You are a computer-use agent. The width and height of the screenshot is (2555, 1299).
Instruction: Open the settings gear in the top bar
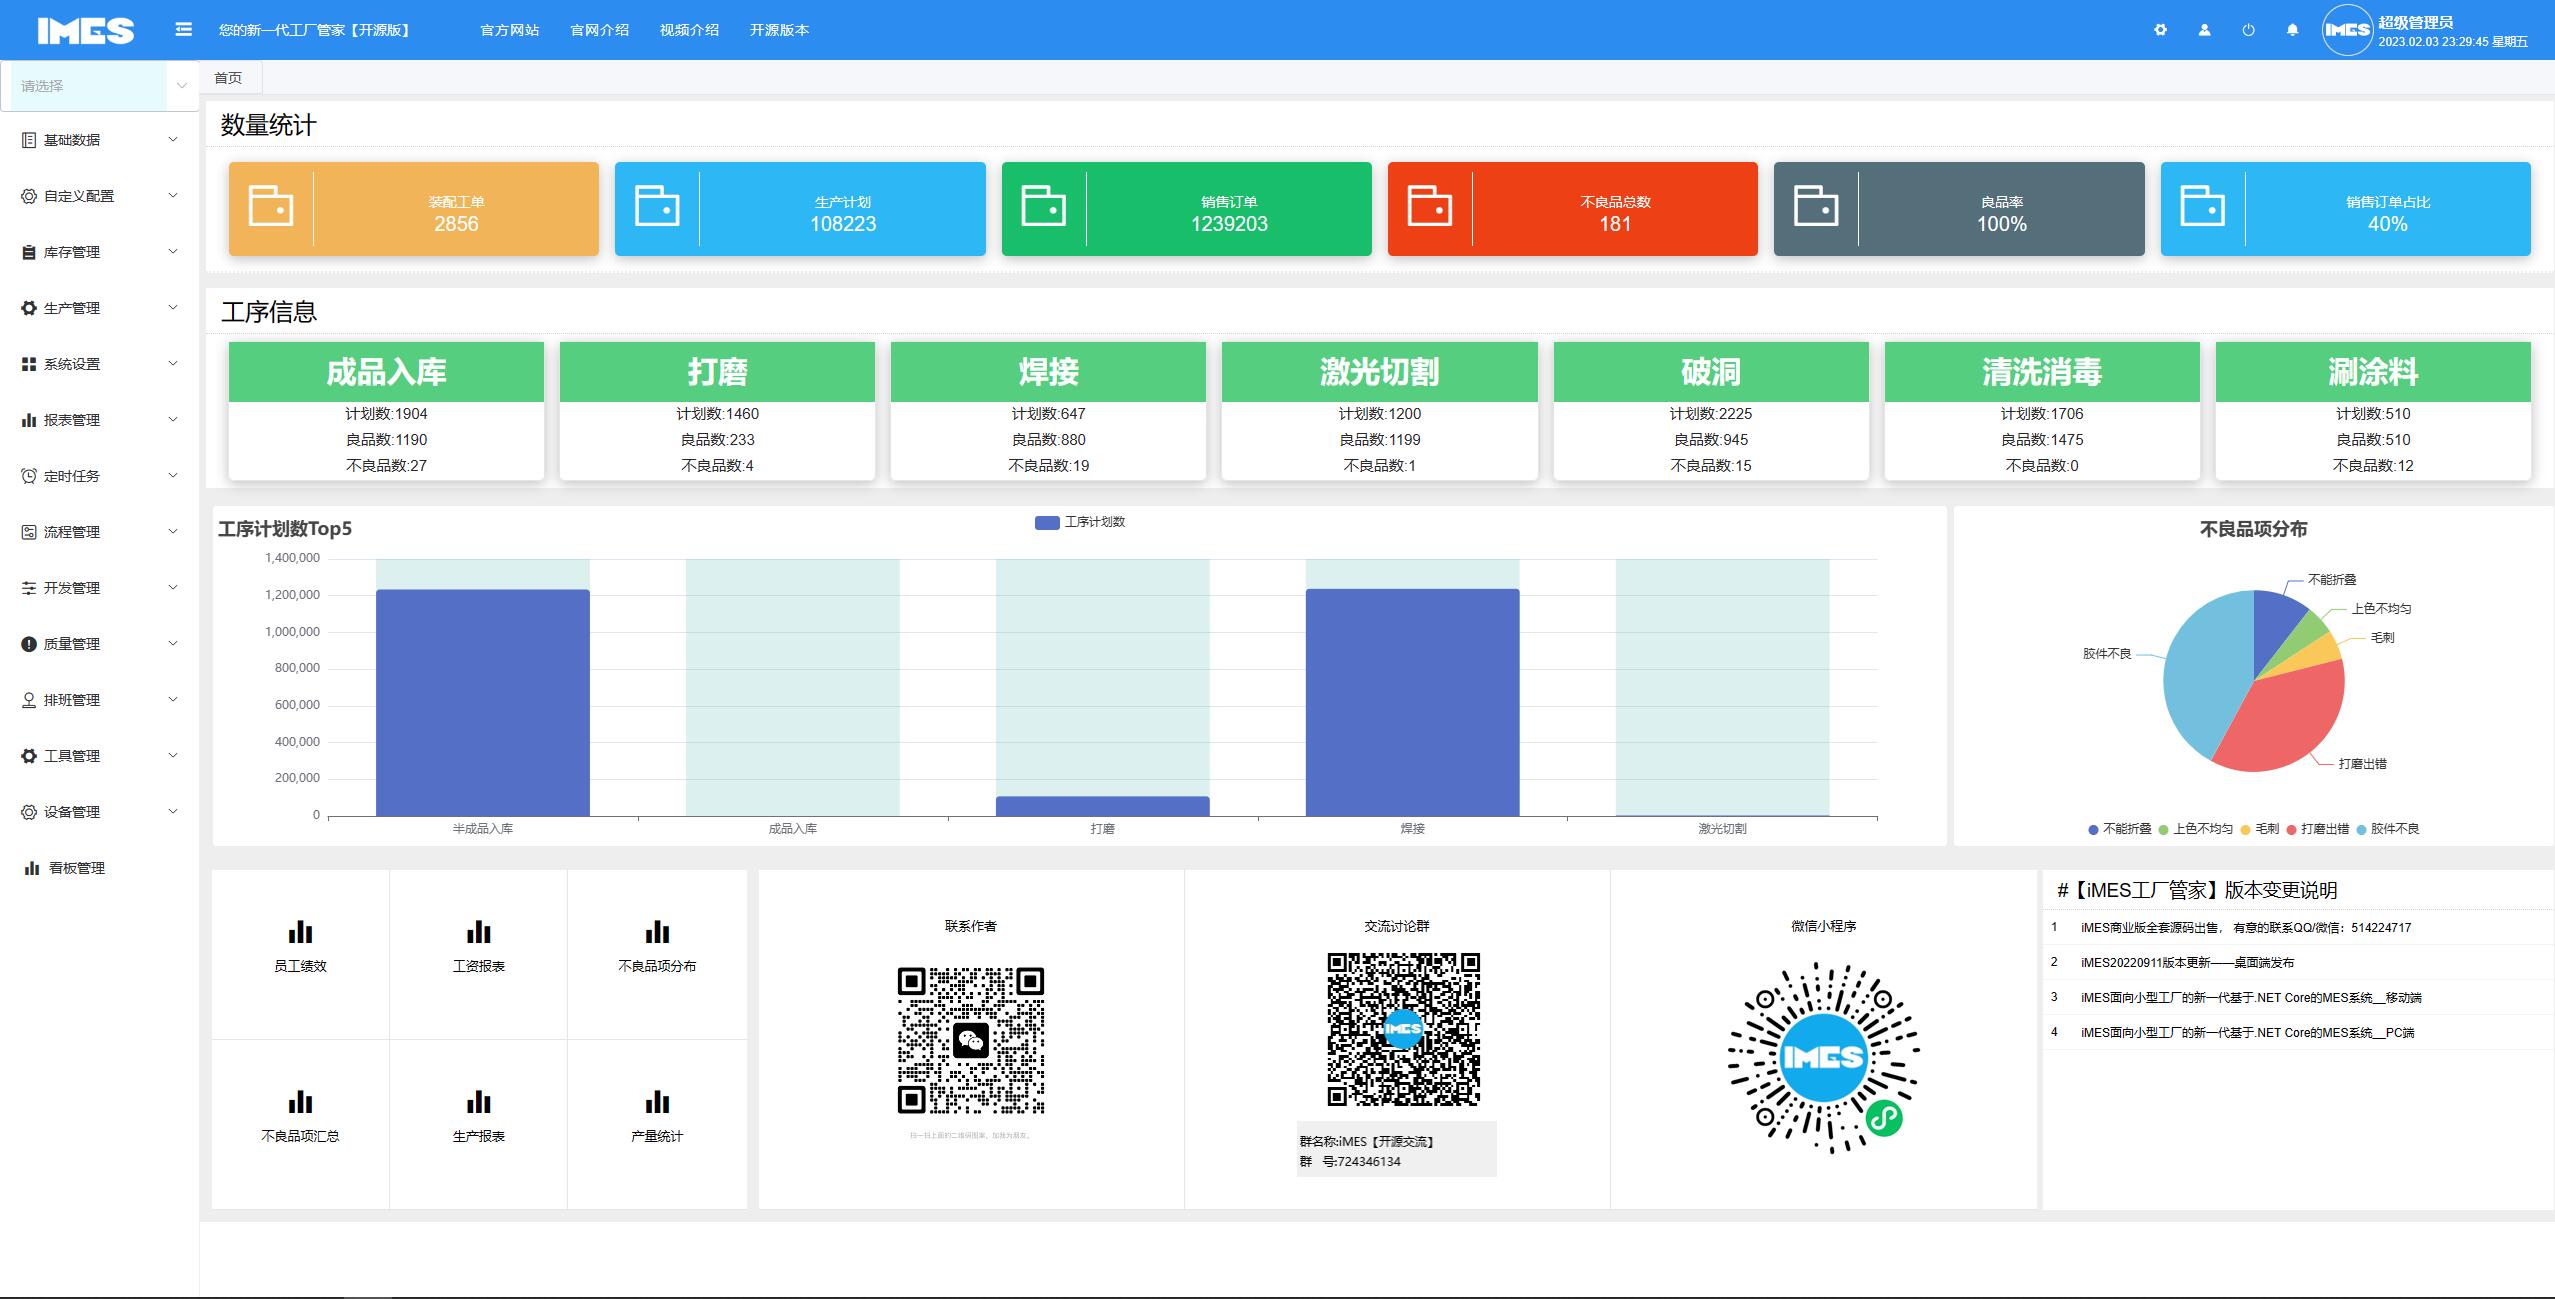[x=2161, y=30]
